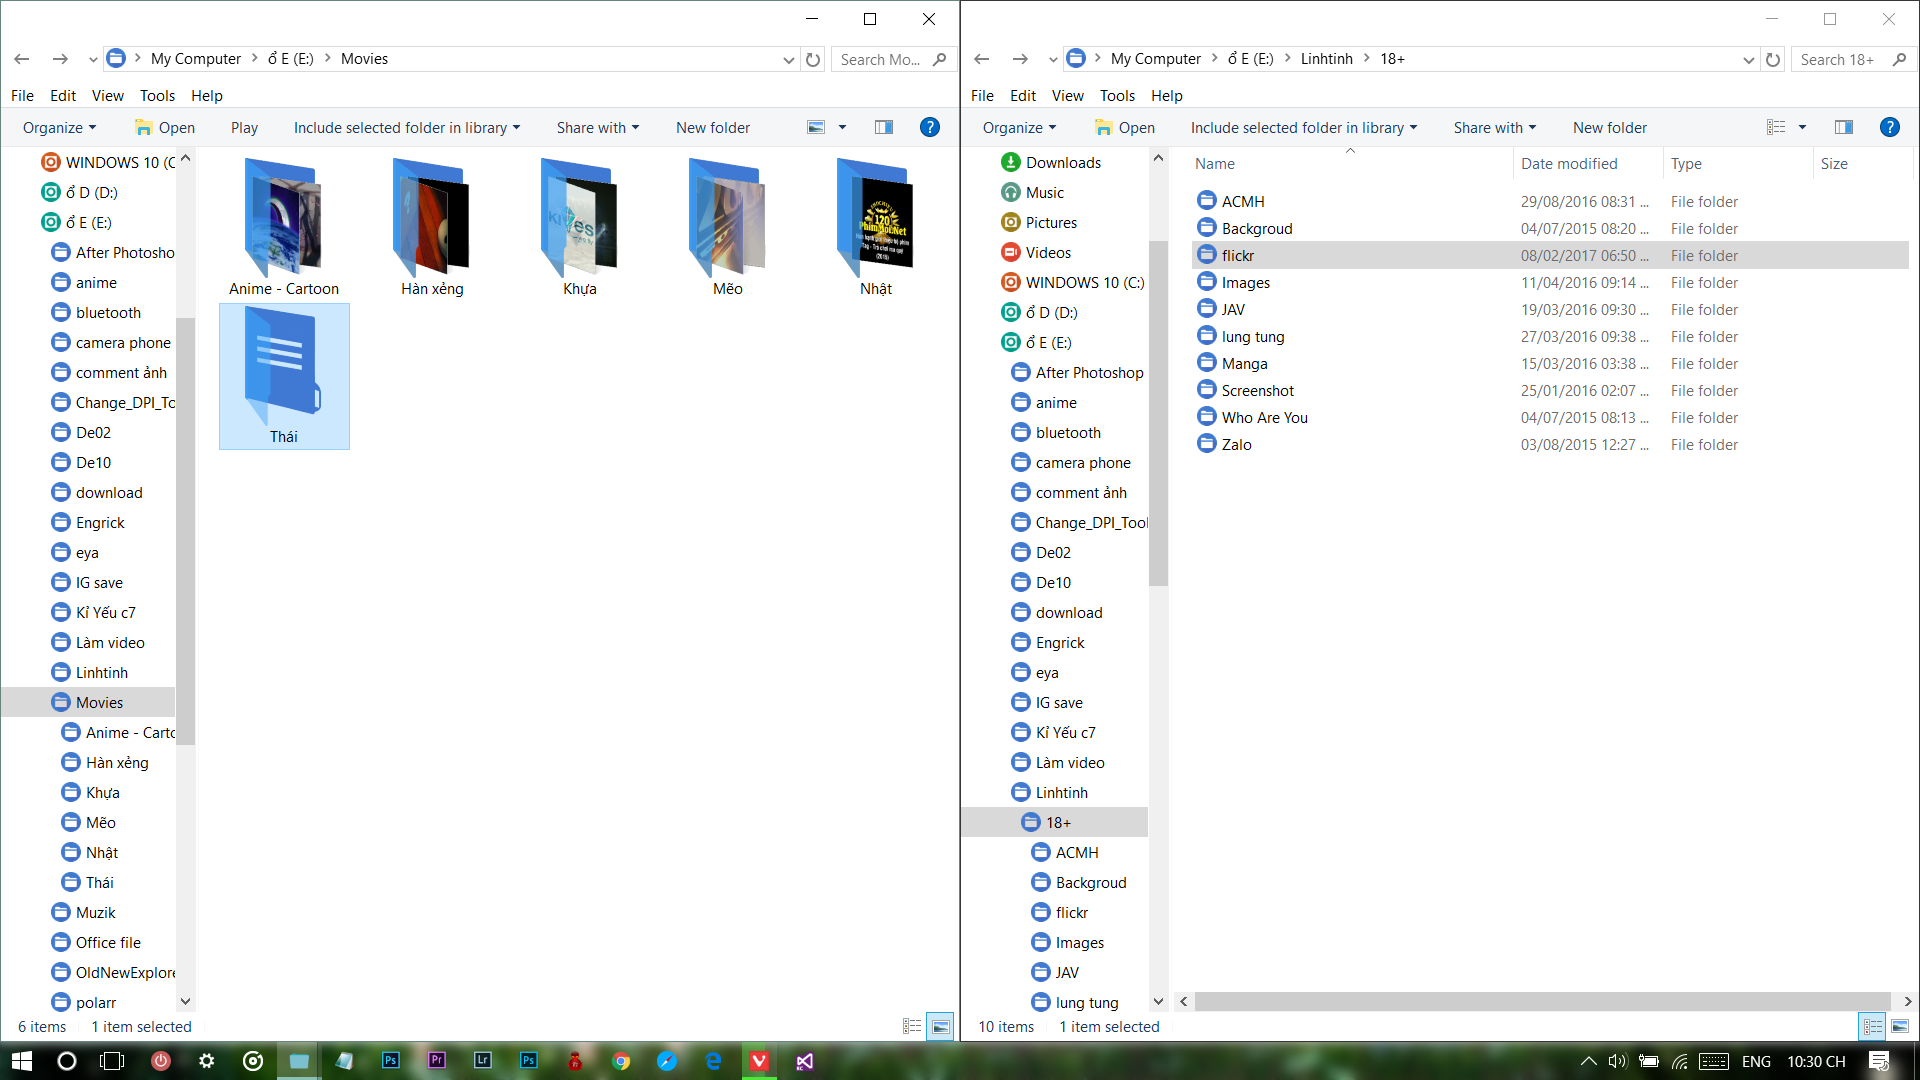1920x1080 pixels.
Task: Open Visual Studio from taskbar
Action: pyautogui.click(x=805, y=1061)
